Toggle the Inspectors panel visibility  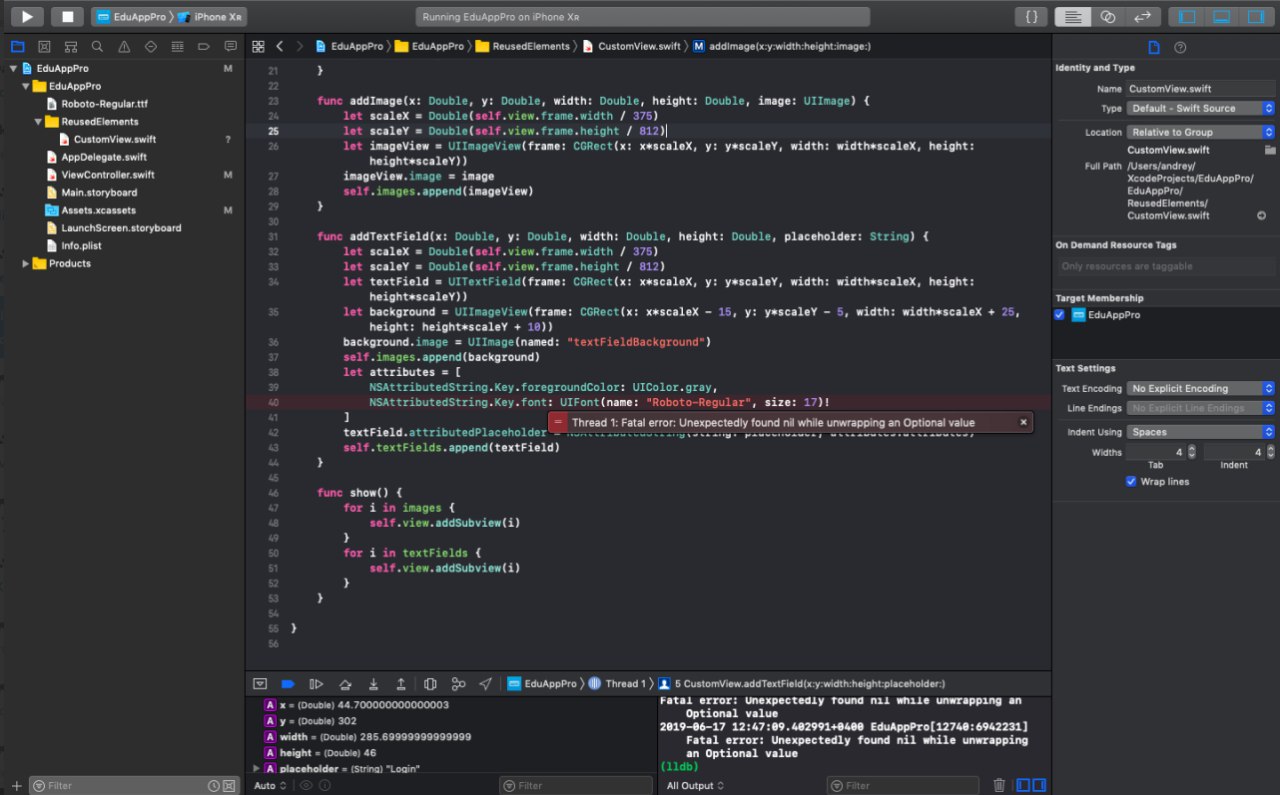pyautogui.click(x=1254, y=17)
